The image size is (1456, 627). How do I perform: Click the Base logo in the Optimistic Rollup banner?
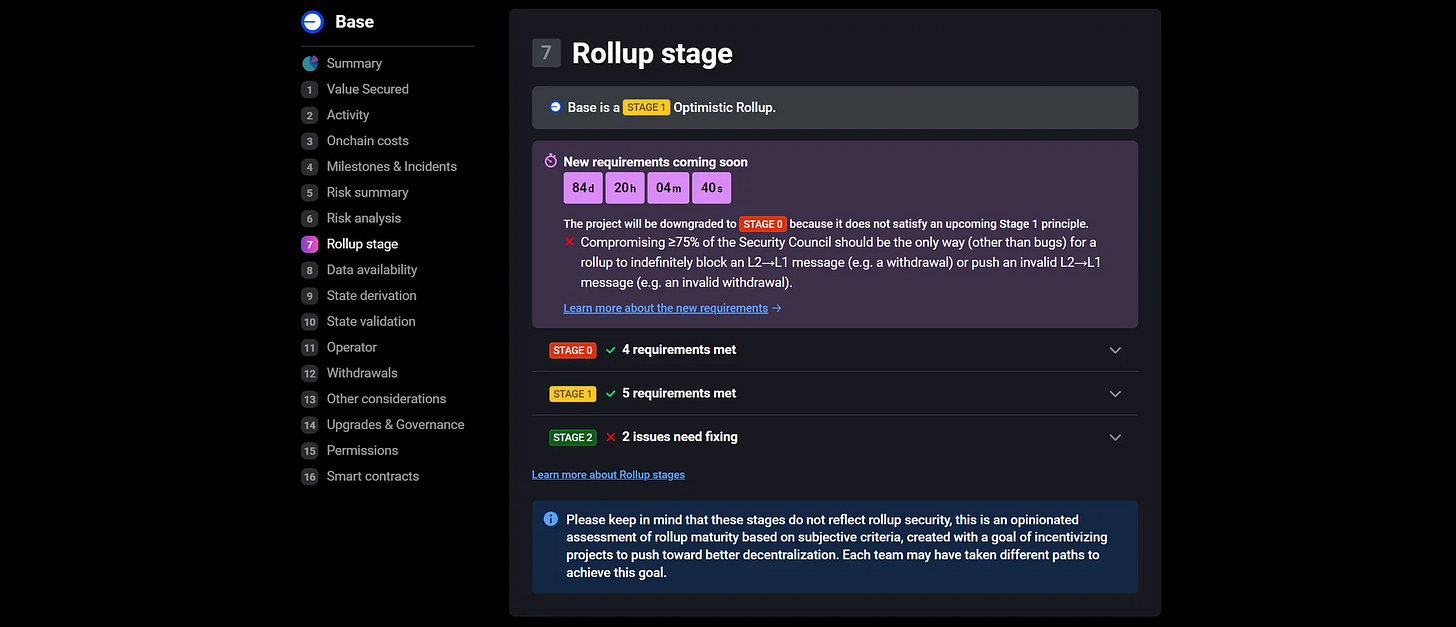(x=555, y=107)
